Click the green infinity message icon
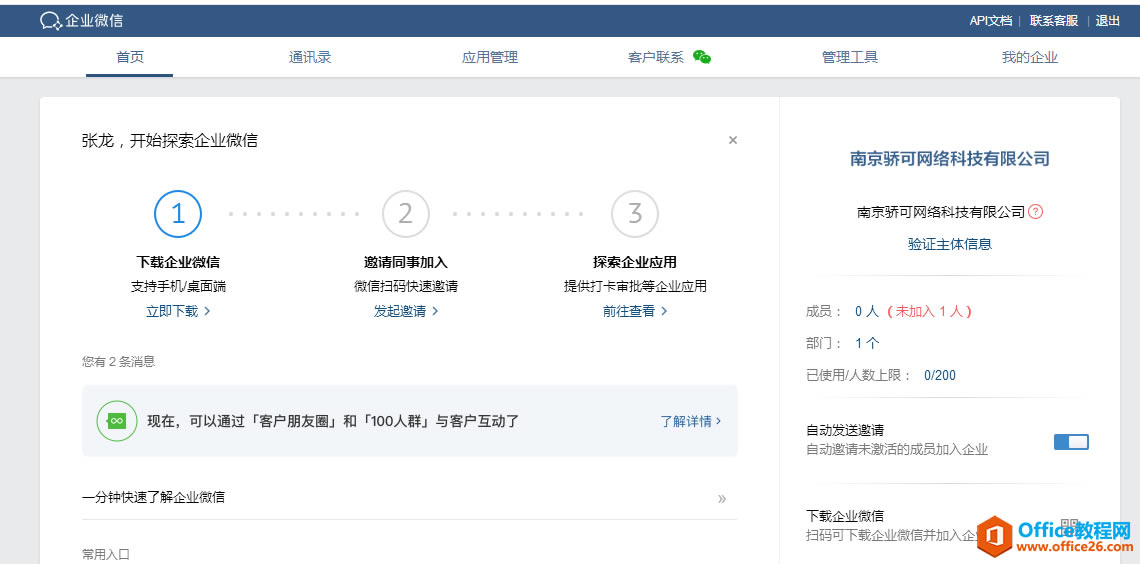1140x564 pixels. [x=117, y=421]
